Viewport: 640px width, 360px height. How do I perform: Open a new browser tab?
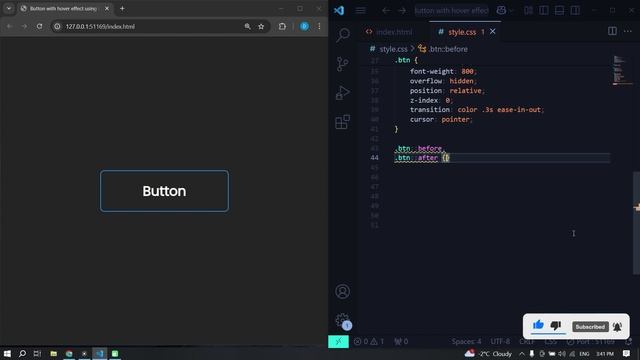coord(122,8)
